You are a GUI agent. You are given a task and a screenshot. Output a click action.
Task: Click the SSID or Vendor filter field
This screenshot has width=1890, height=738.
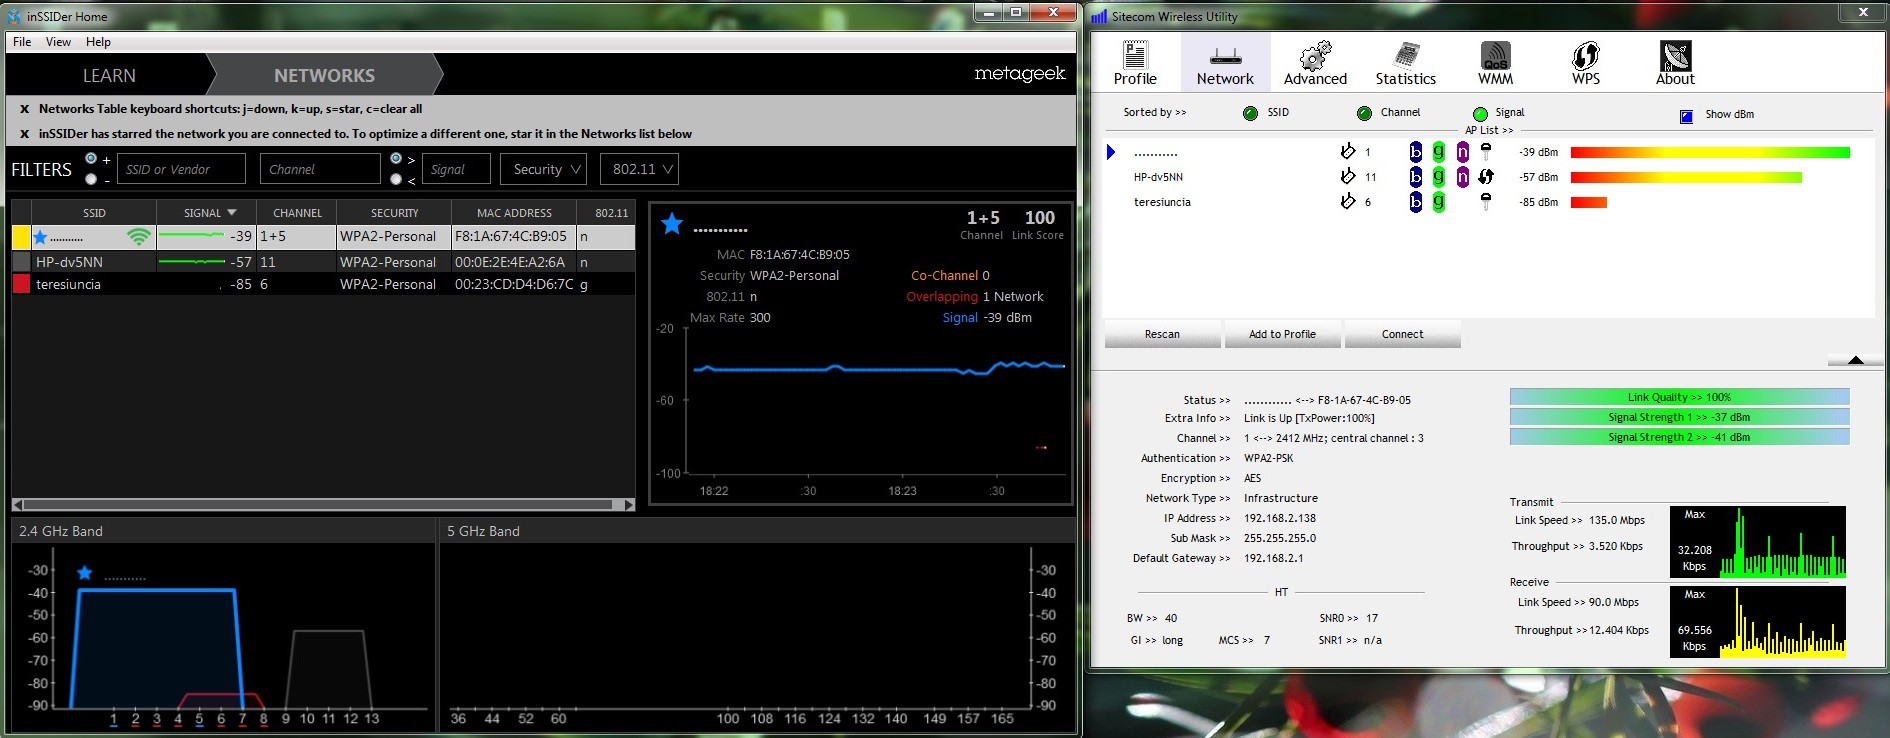point(181,169)
